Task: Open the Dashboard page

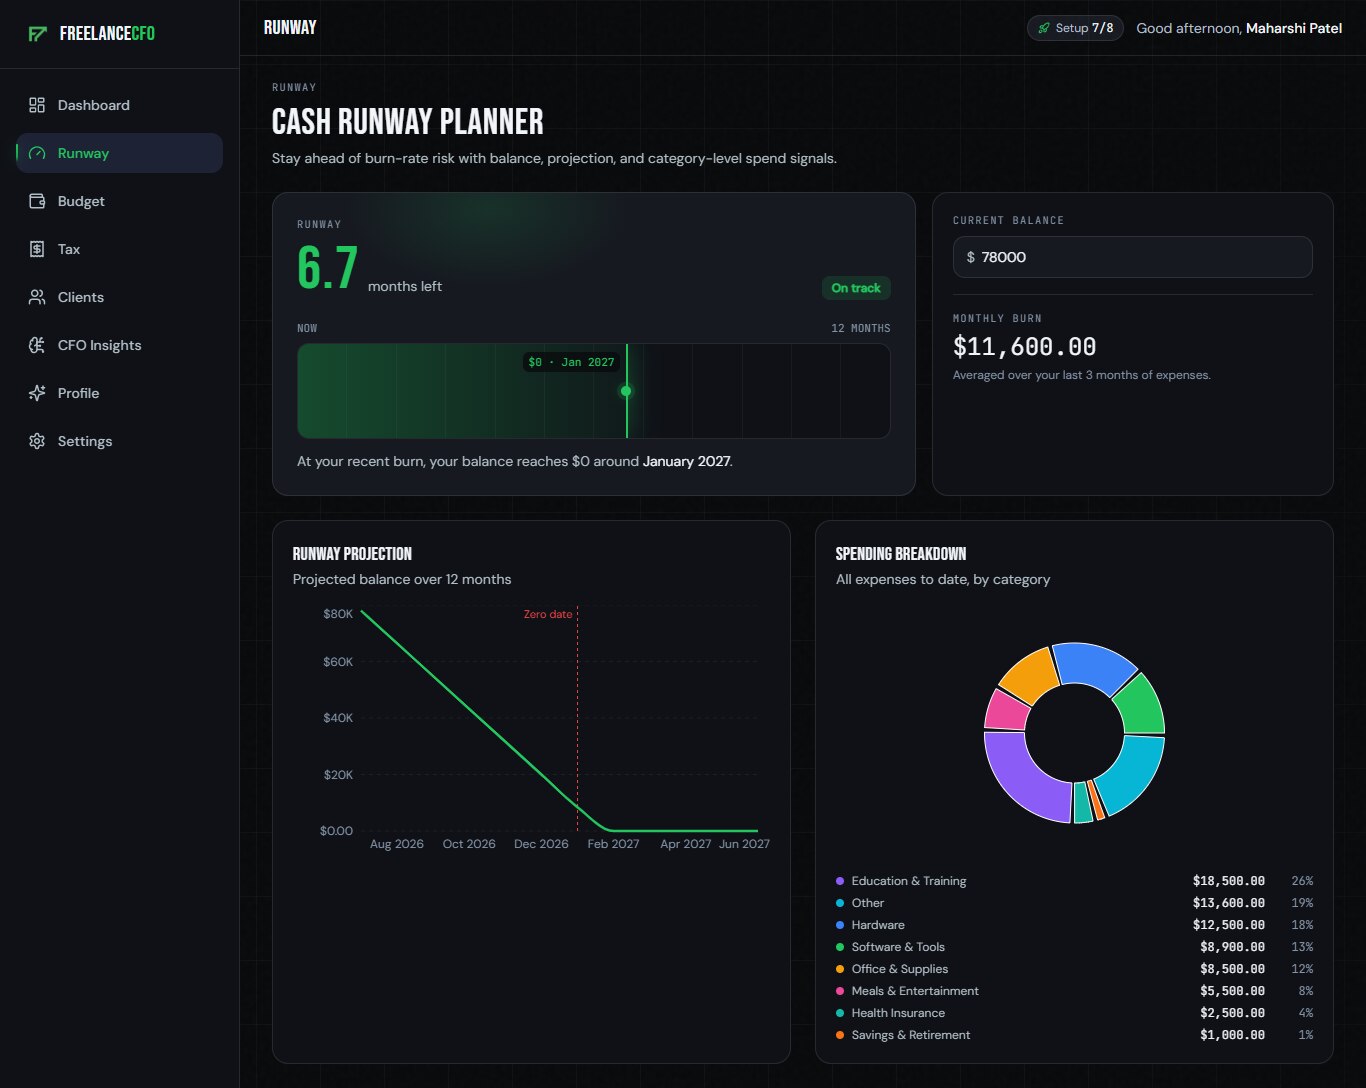Action: coord(119,105)
